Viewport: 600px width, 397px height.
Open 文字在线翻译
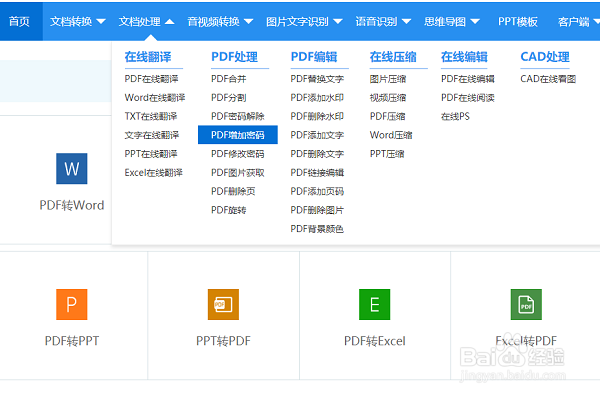152,135
